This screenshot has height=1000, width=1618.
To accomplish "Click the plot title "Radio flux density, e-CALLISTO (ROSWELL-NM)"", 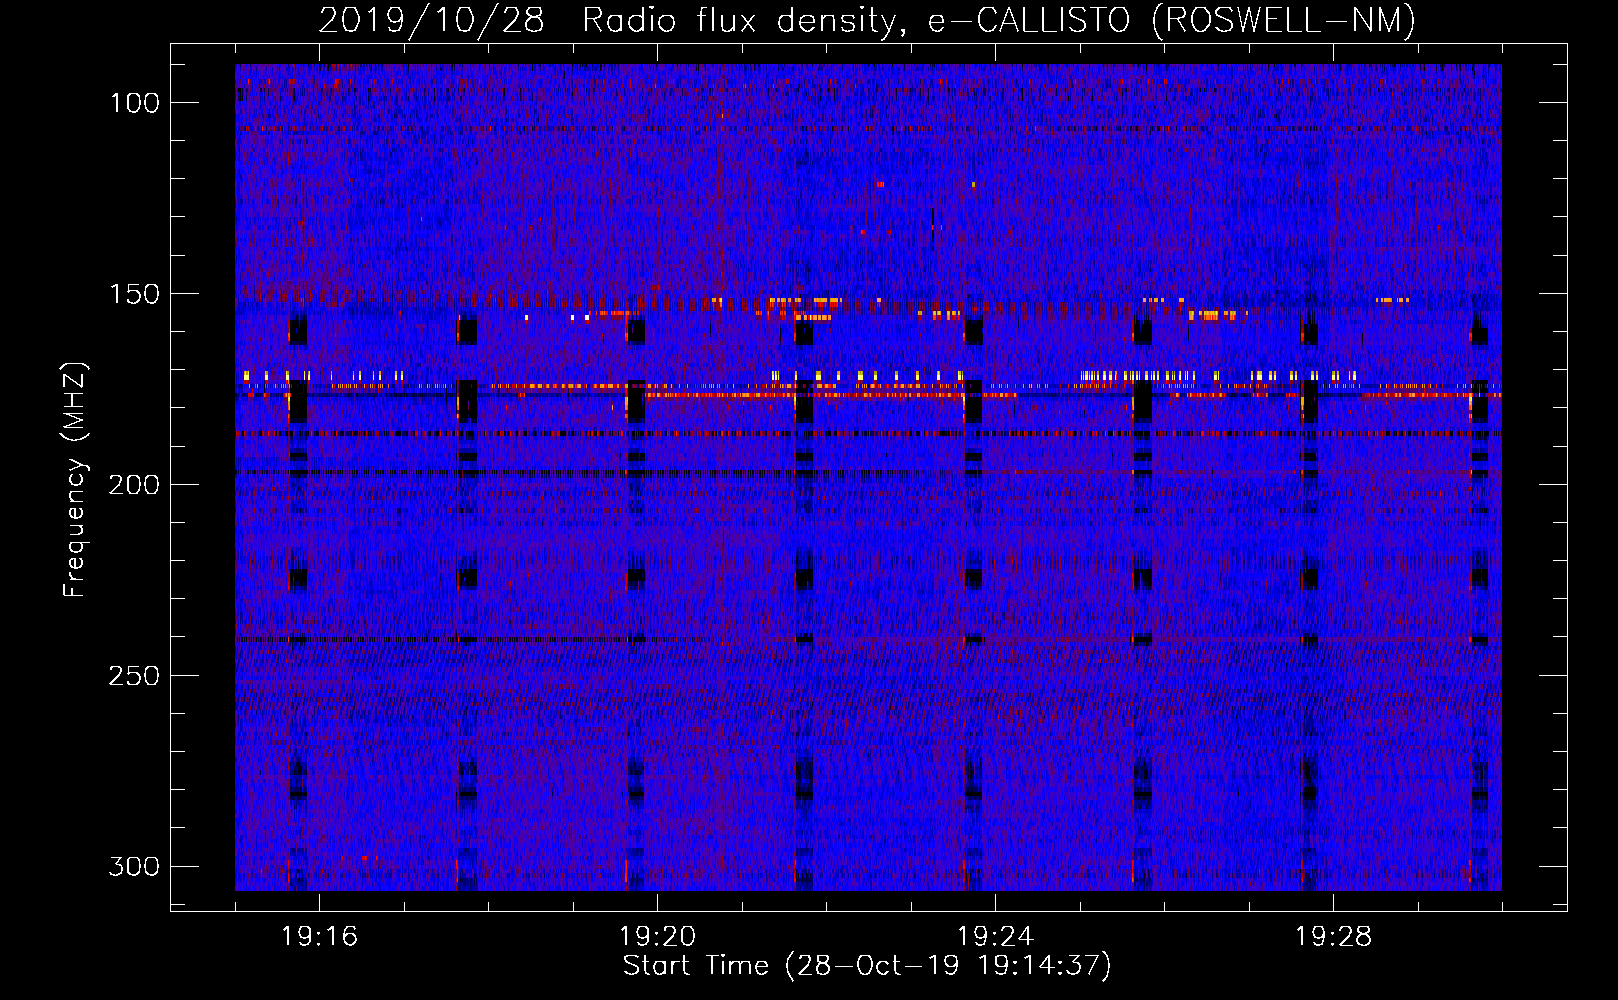I will pyautogui.click(x=999, y=20).
